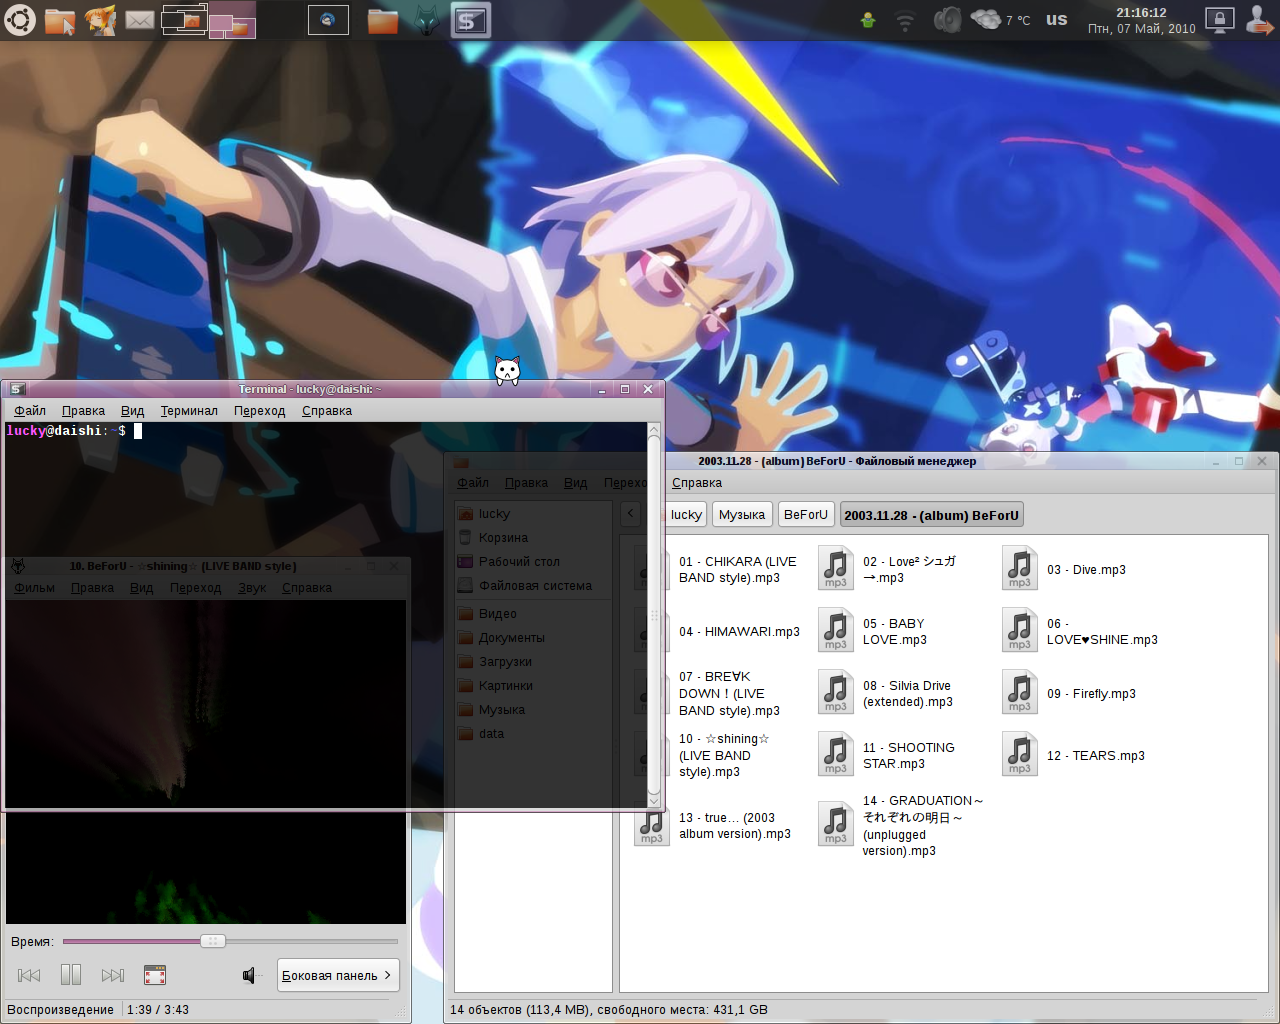Click the green user status tray icon
Viewport: 1280px width, 1024px height.
click(x=868, y=20)
